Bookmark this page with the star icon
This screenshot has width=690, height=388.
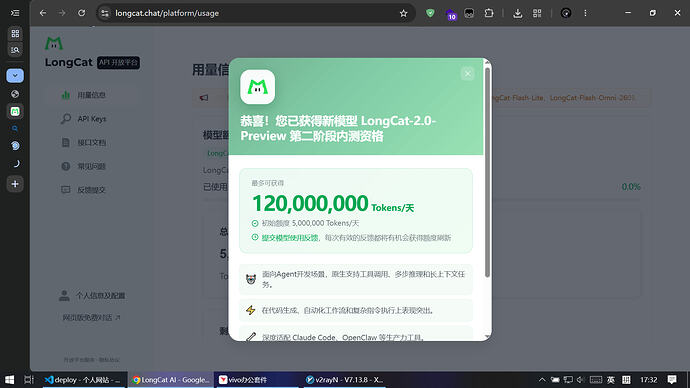pyautogui.click(x=404, y=13)
